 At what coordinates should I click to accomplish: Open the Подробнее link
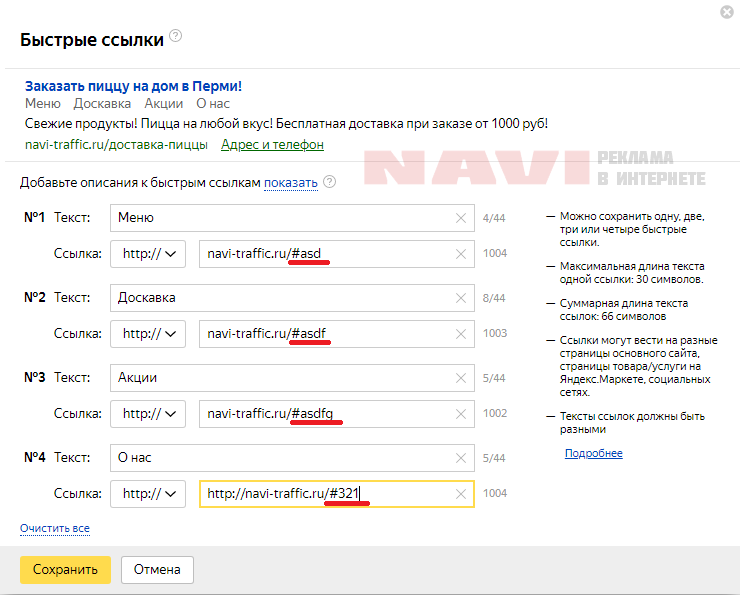click(x=594, y=453)
